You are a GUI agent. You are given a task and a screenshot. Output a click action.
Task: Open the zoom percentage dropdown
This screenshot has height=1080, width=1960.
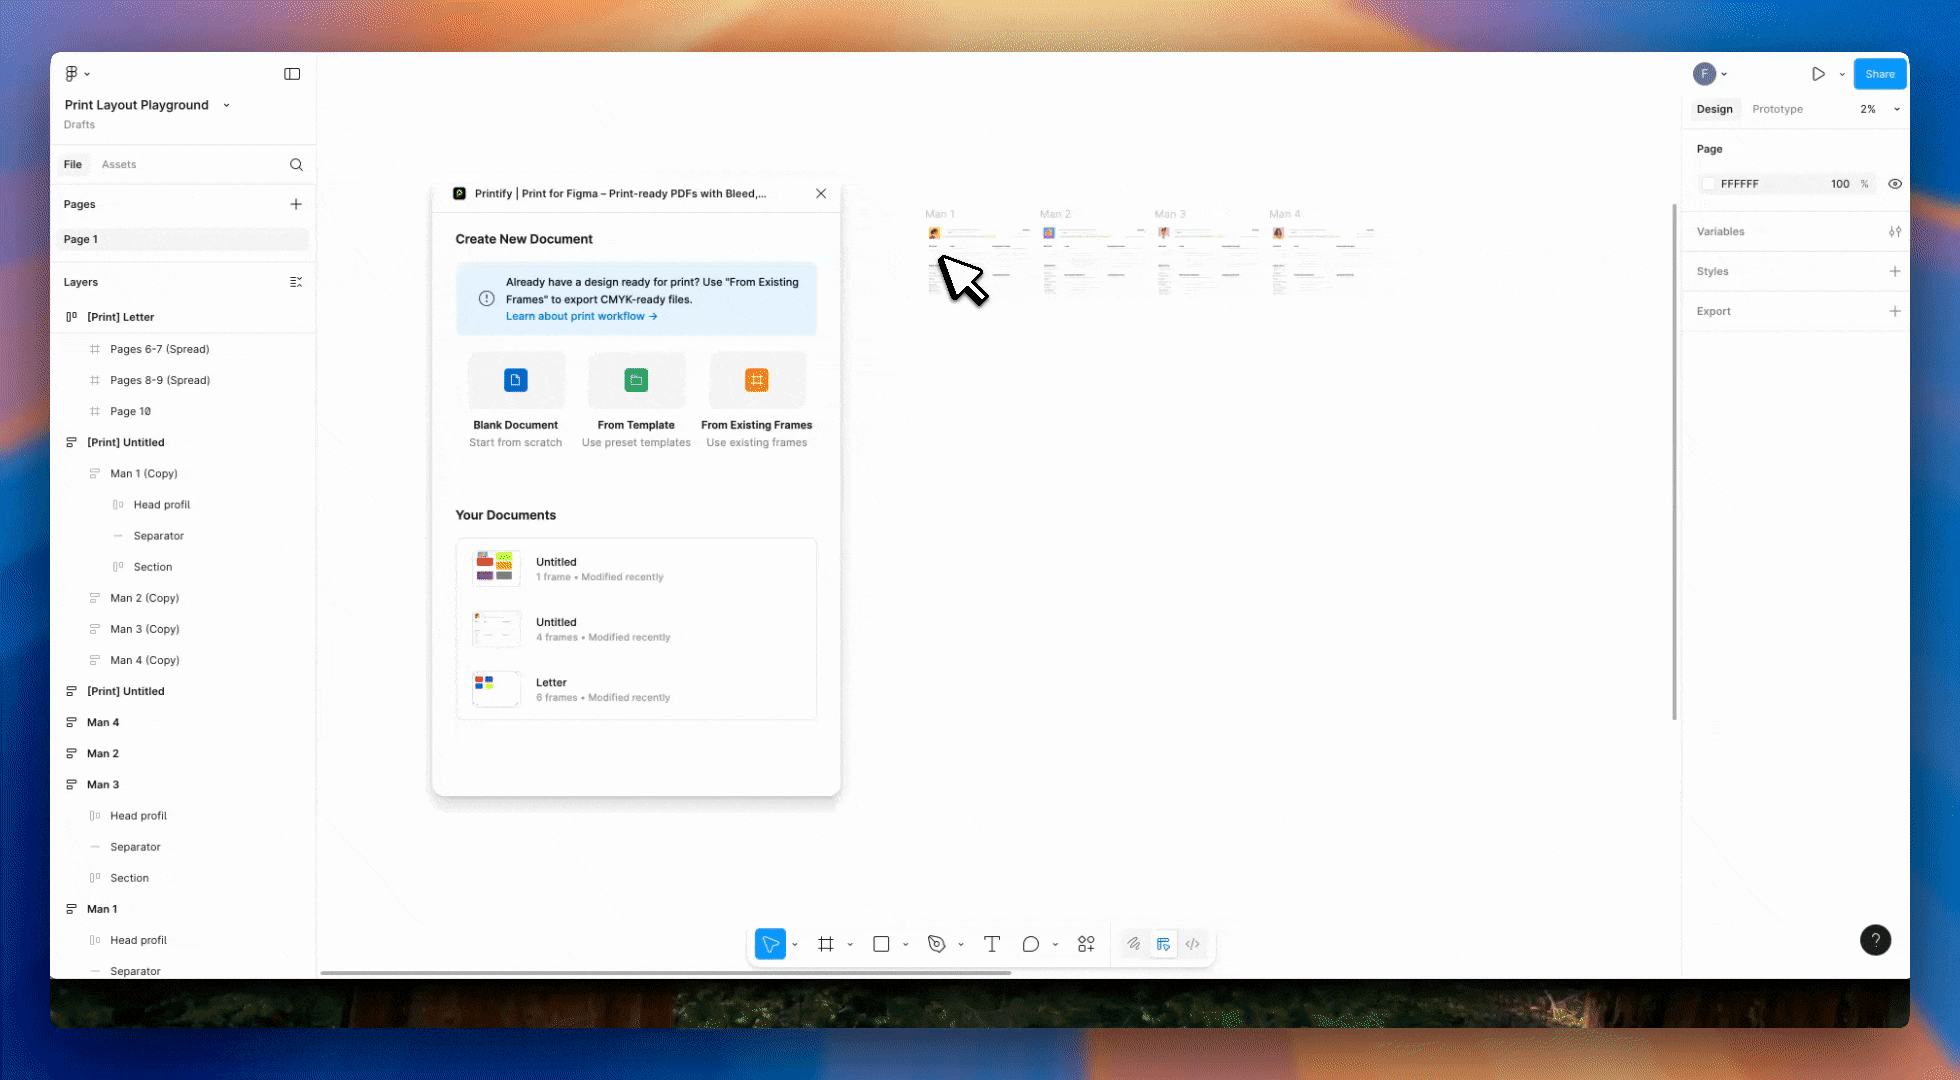pyautogui.click(x=1896, y=109)
